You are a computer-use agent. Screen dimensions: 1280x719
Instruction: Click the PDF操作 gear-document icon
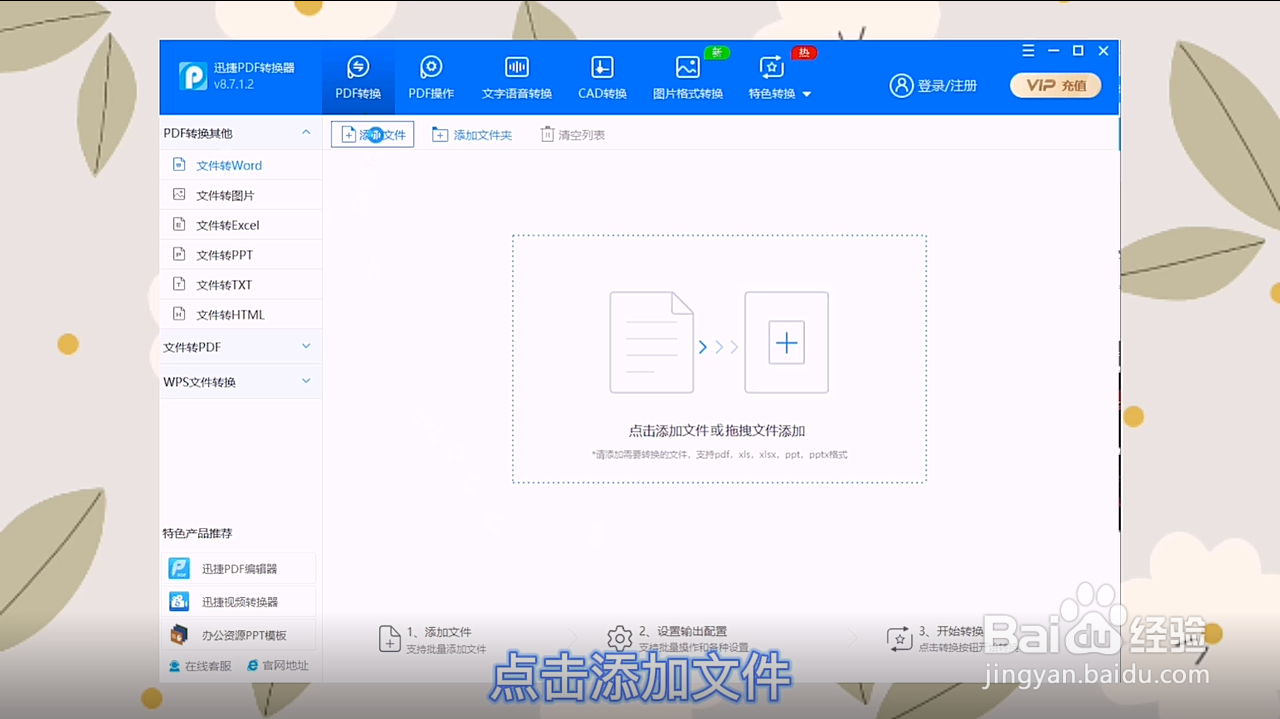(x=431, y=67)
